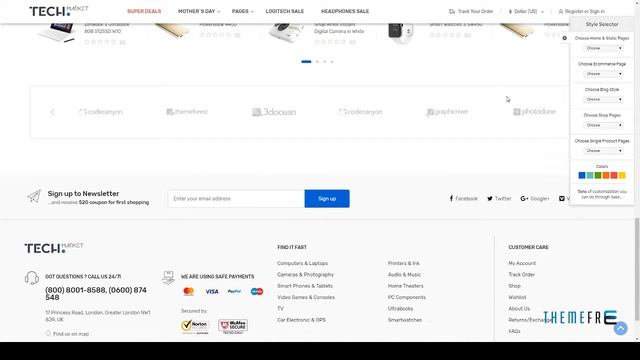Click the paper plane newsletter icon
The width and height of the screenshot is (640, 360).
[x=34, y=196]
